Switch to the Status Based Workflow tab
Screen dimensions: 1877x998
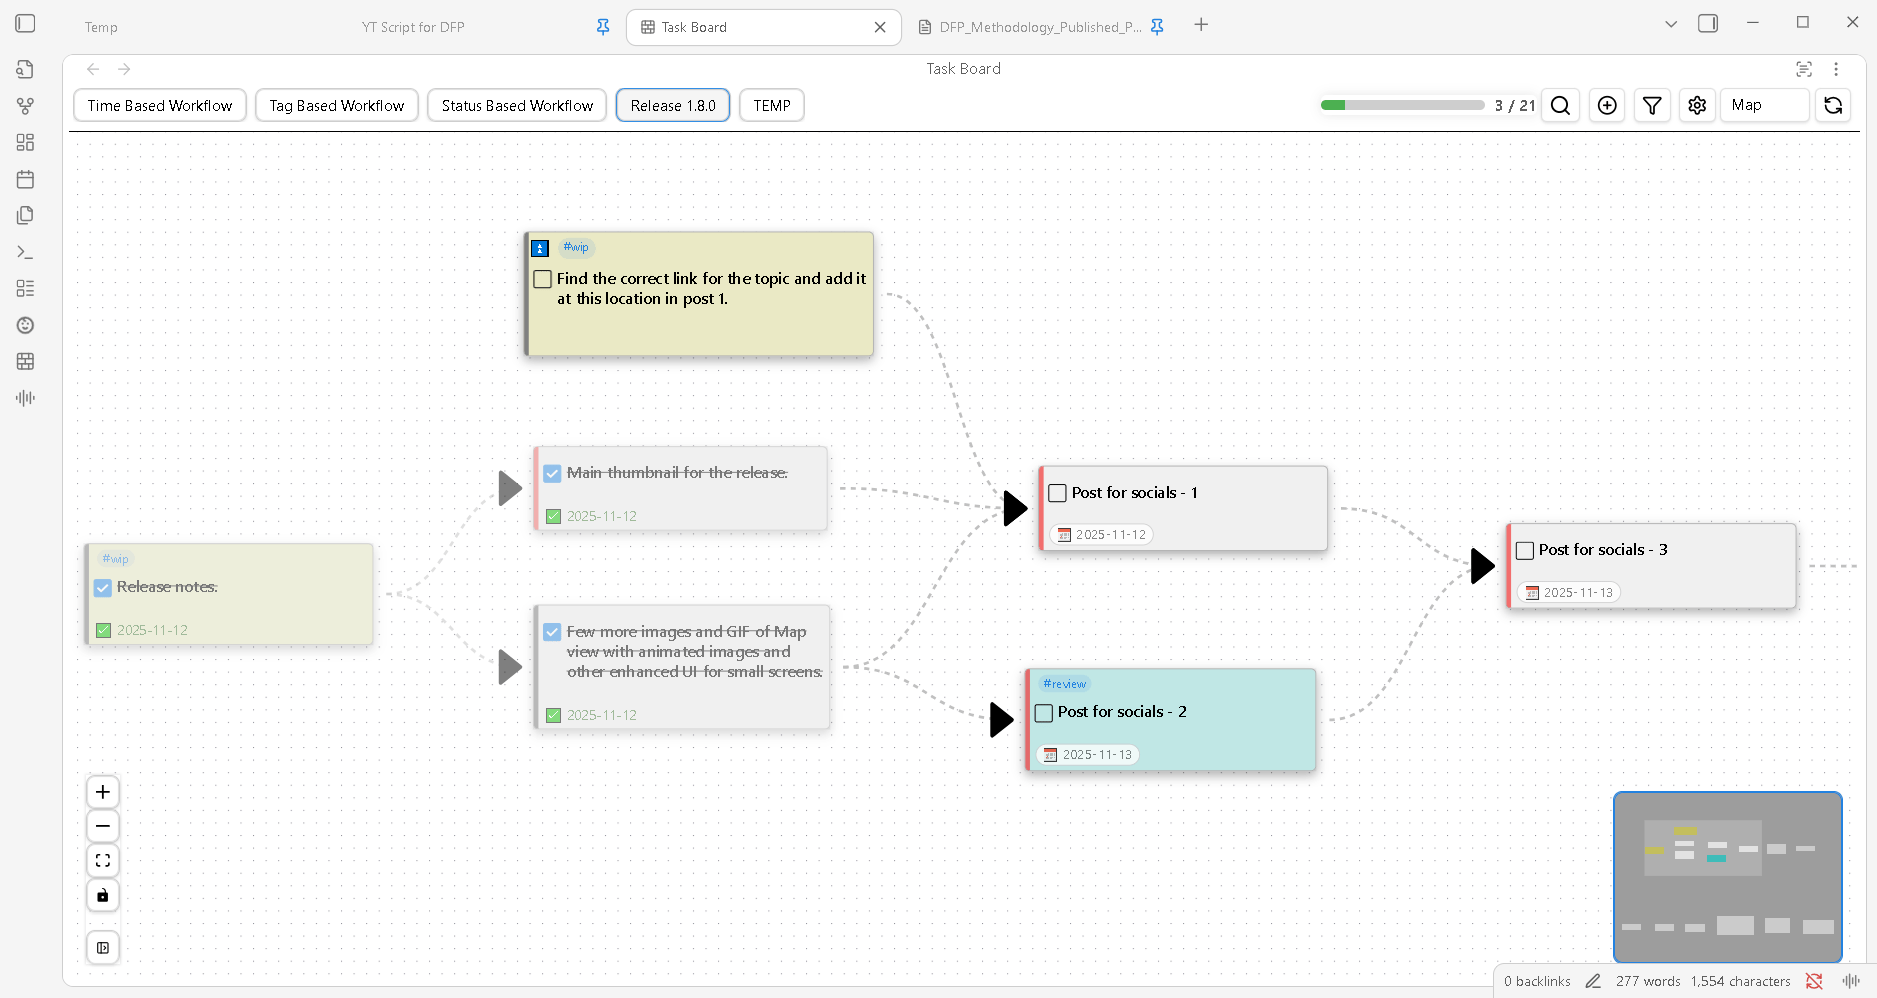[x=517, y=106]
